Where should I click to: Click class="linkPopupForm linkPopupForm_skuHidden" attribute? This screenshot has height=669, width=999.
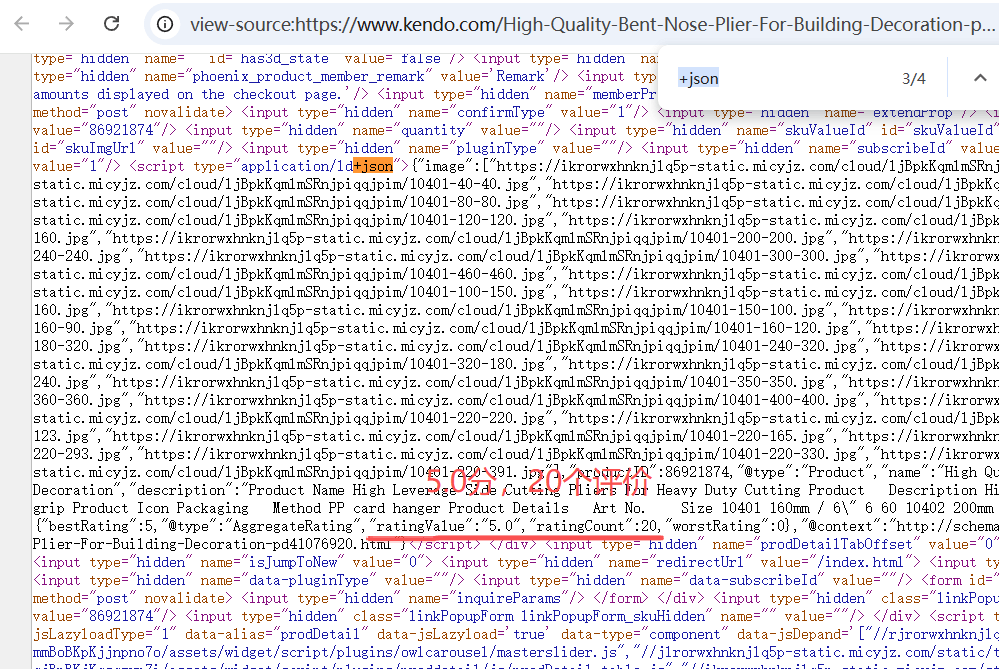click(x=529, y=616)
